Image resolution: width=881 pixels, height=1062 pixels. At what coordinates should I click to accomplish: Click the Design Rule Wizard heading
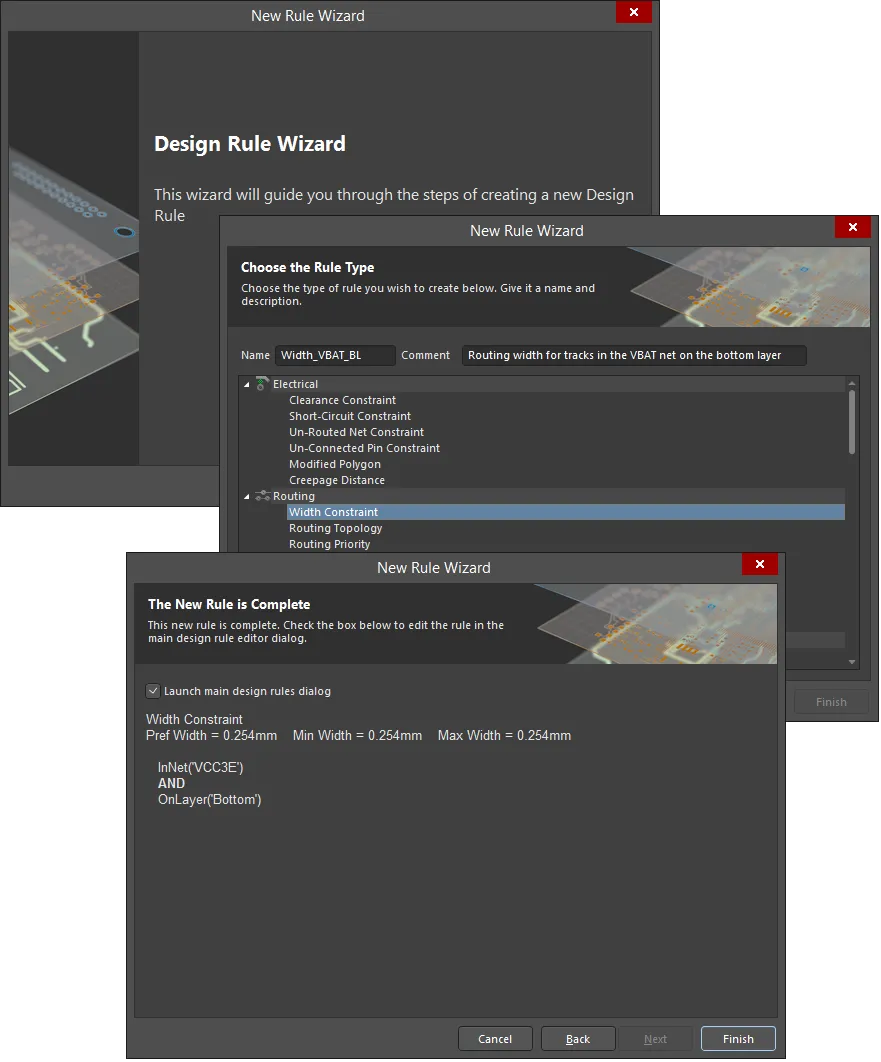[x=250, y=144]
